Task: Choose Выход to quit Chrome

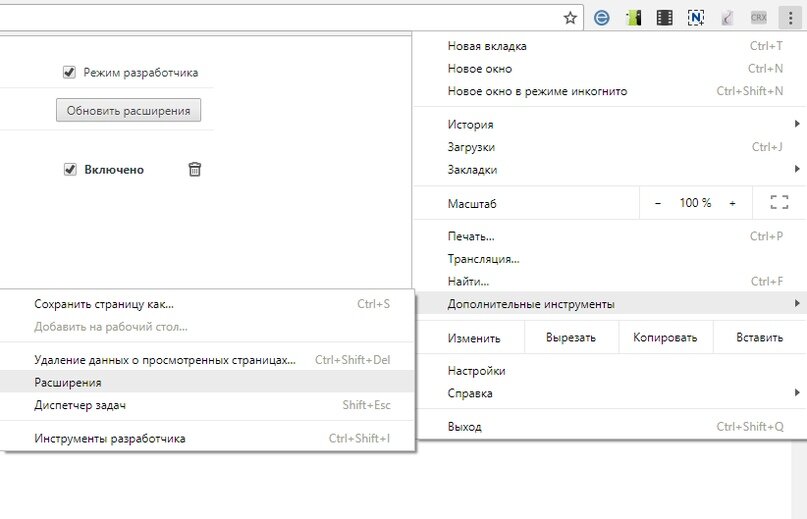Action: coord(610,426)
